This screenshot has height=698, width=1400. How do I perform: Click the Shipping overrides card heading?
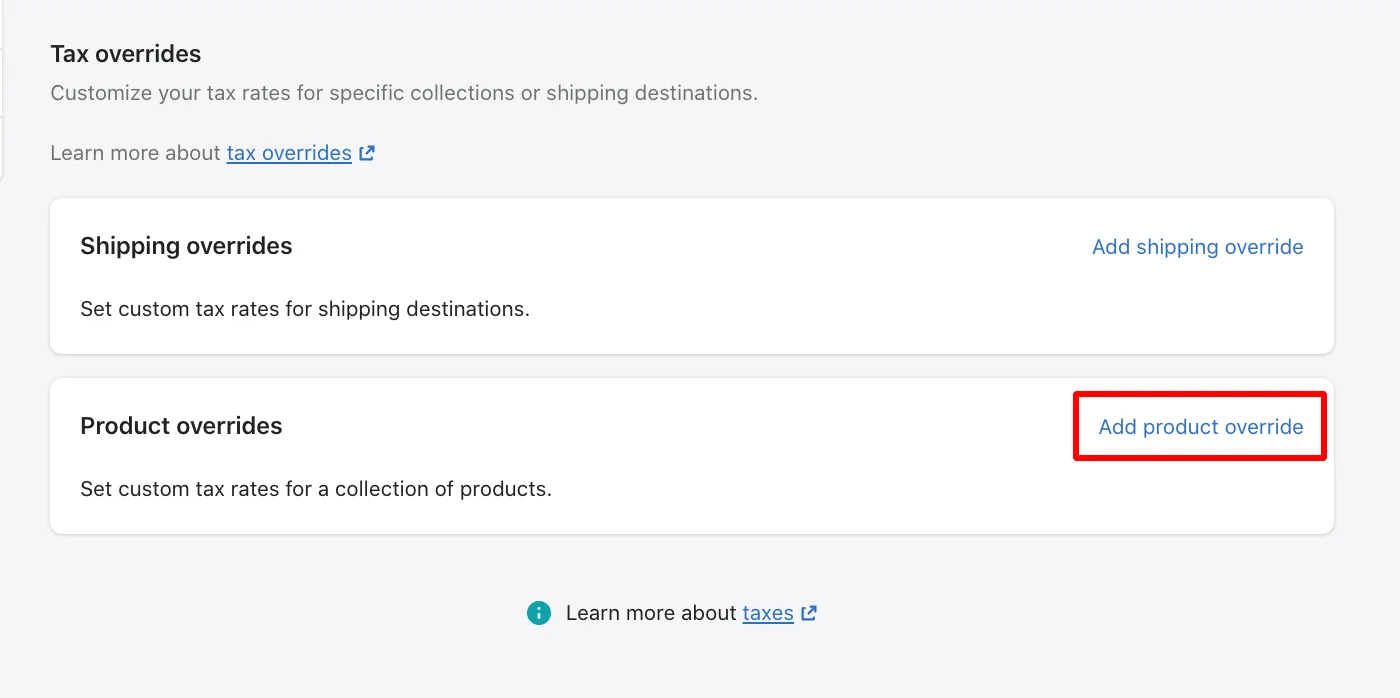pyautogui.click(x=186, y=246)
